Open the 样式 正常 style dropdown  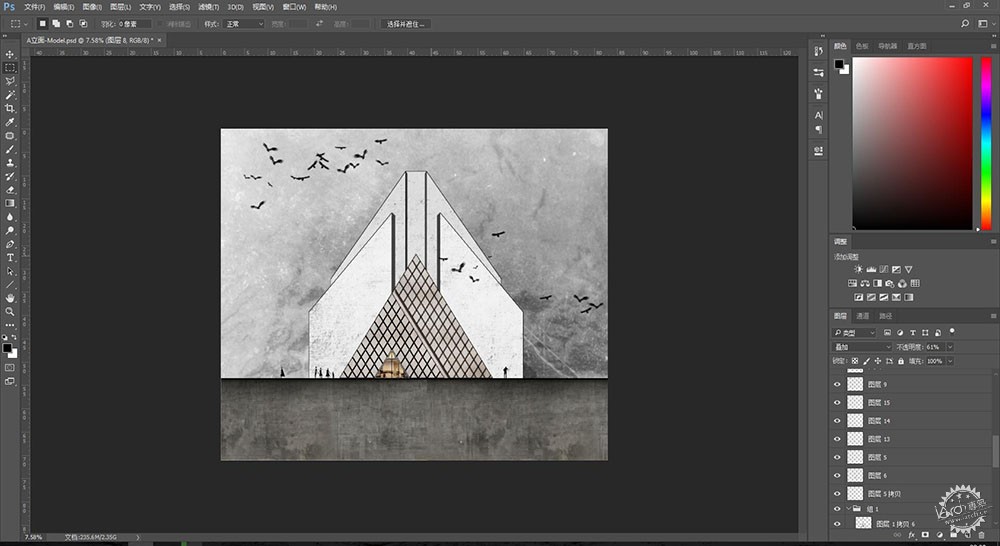click(244, 24)
